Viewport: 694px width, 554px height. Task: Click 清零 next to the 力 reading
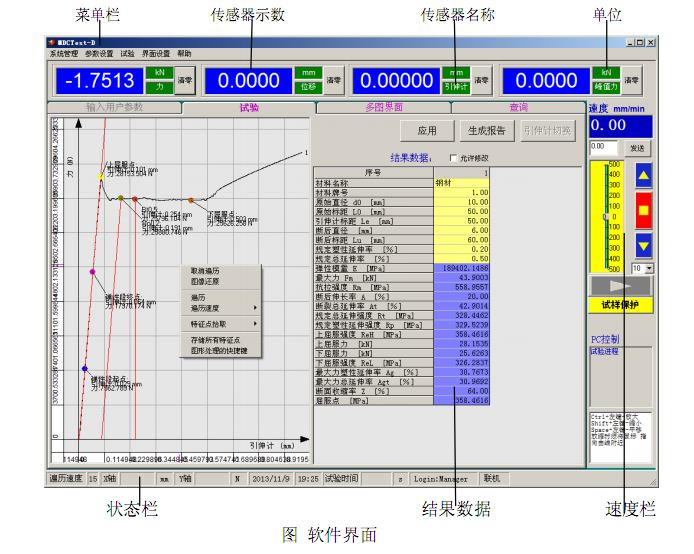click(x=184, y=80)
